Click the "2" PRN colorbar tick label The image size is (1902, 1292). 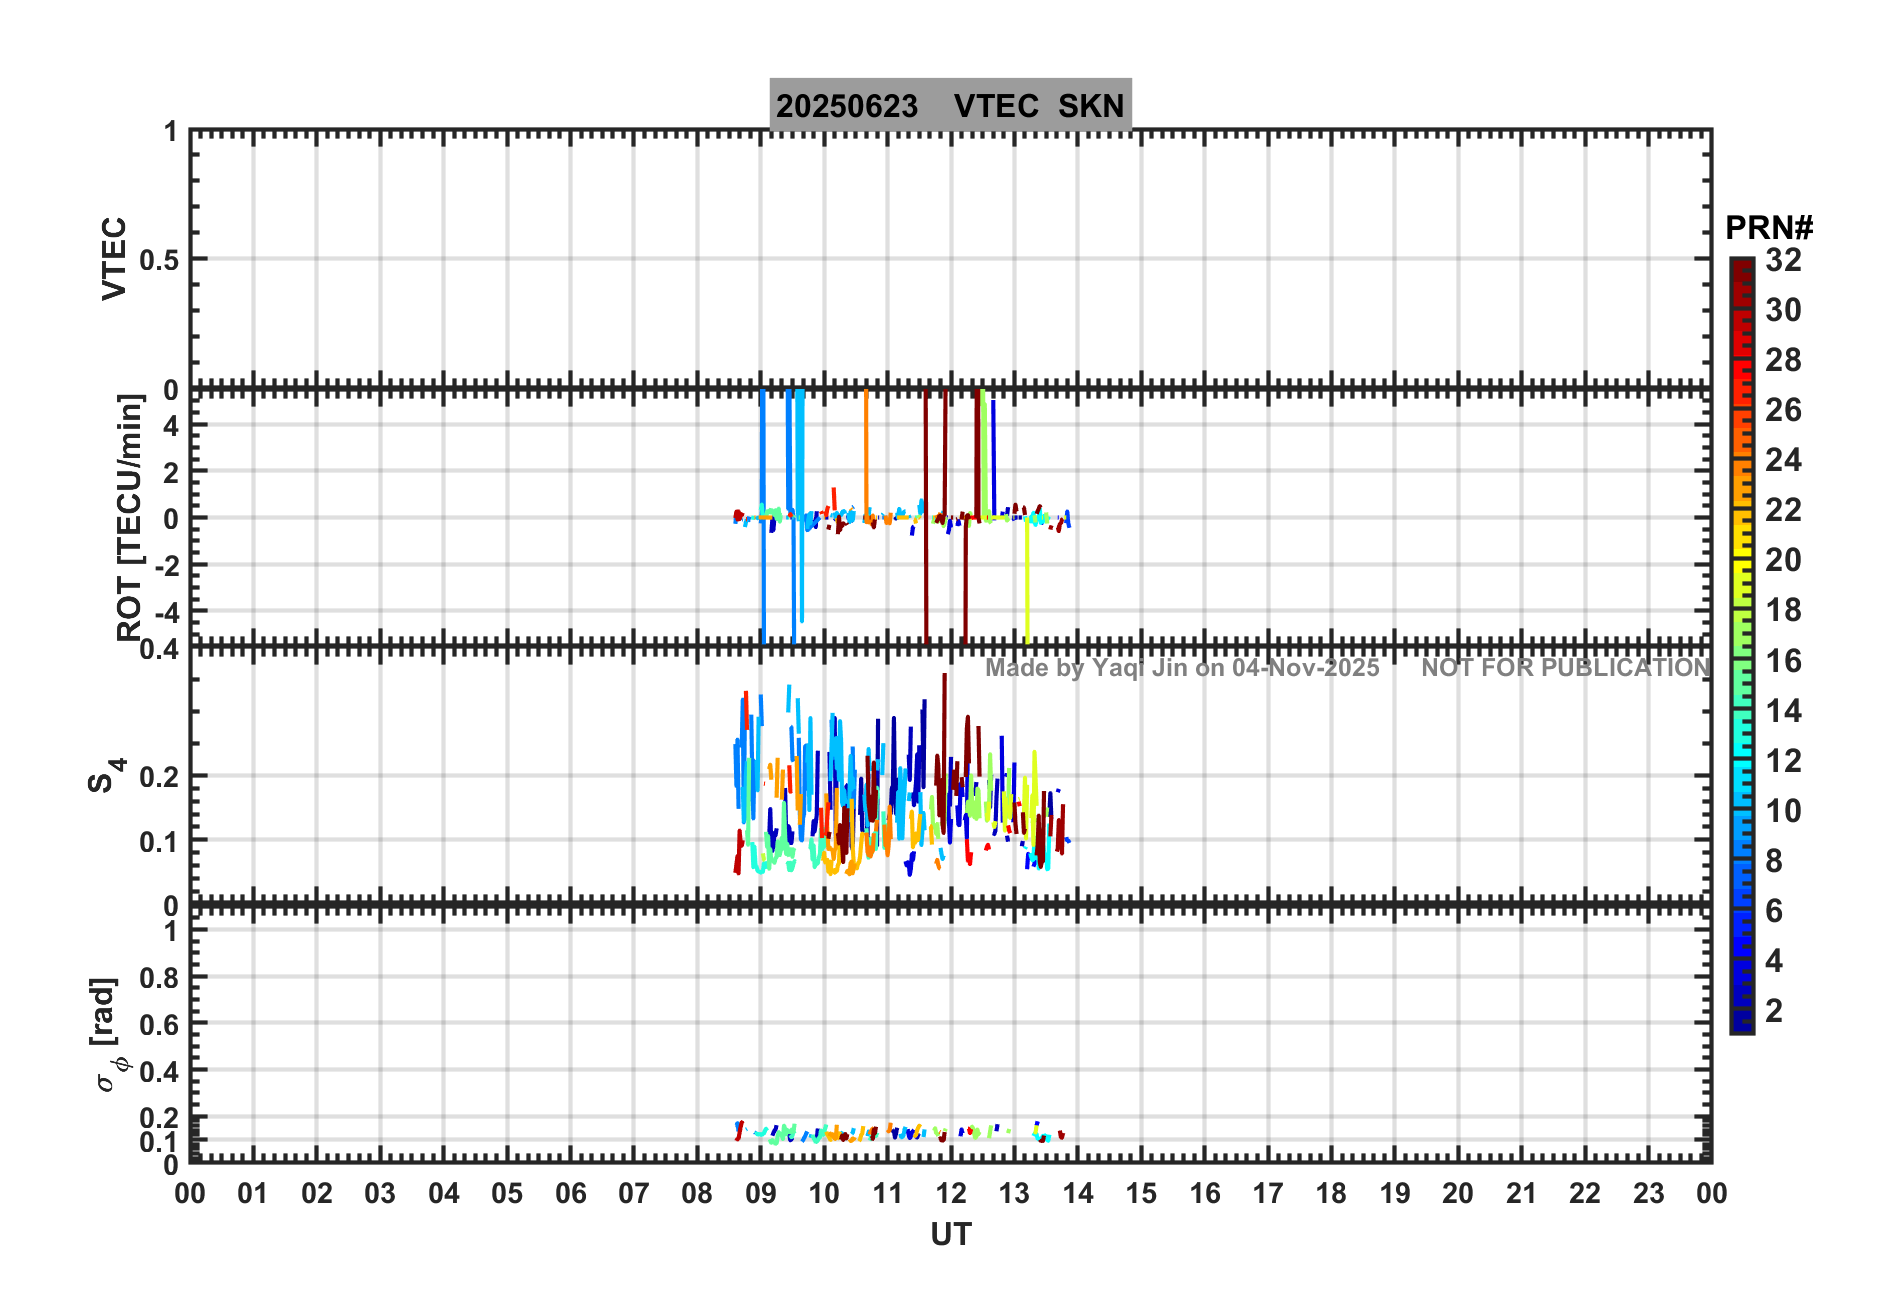point(1775,1011)
